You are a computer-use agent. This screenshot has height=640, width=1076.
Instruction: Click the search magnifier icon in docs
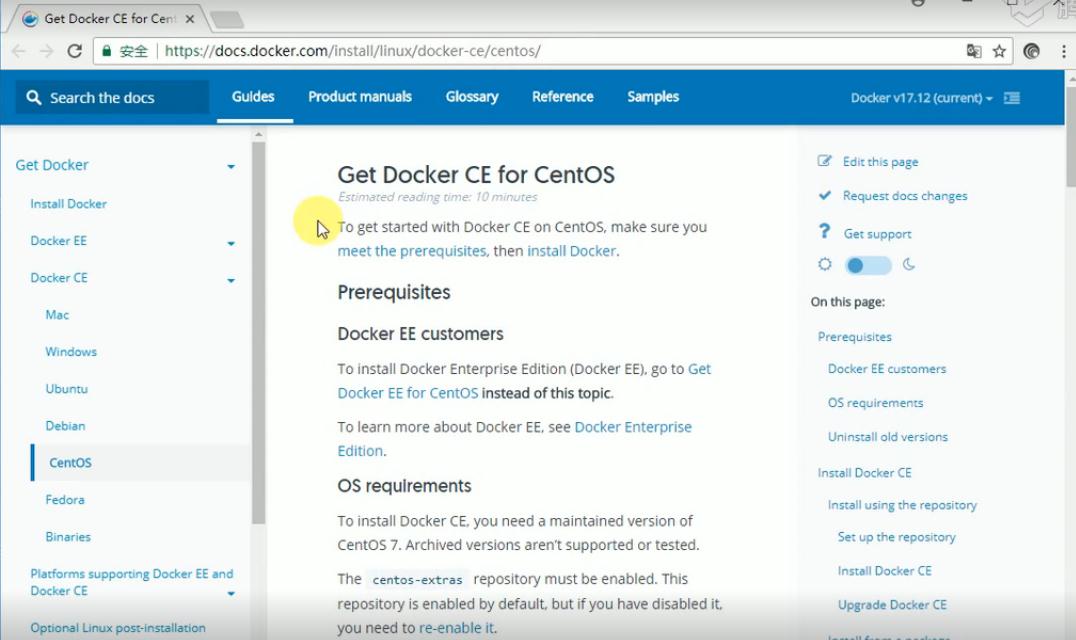[34, 97]
